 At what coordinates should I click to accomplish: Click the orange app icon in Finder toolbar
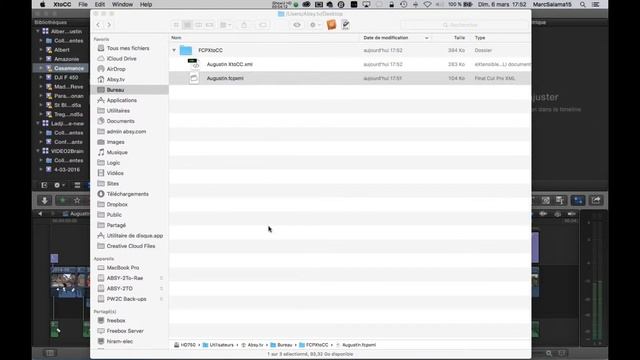tap(331, 24)
